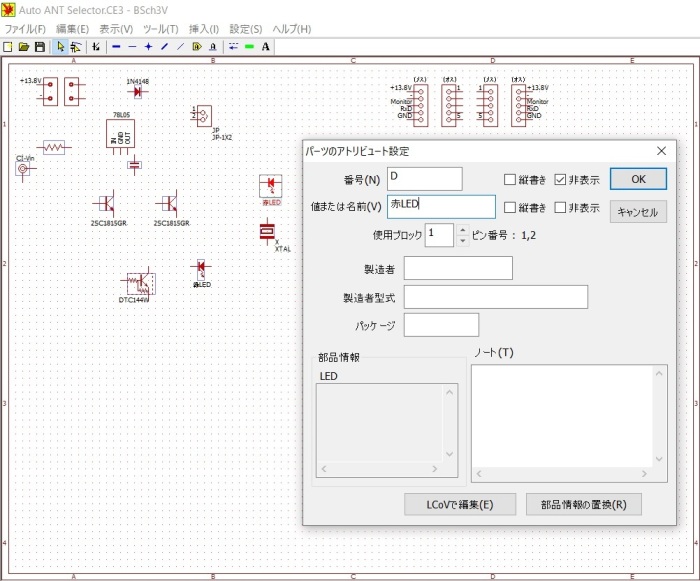
Task: Select the bold A text tool
Action: pos(265,46)
